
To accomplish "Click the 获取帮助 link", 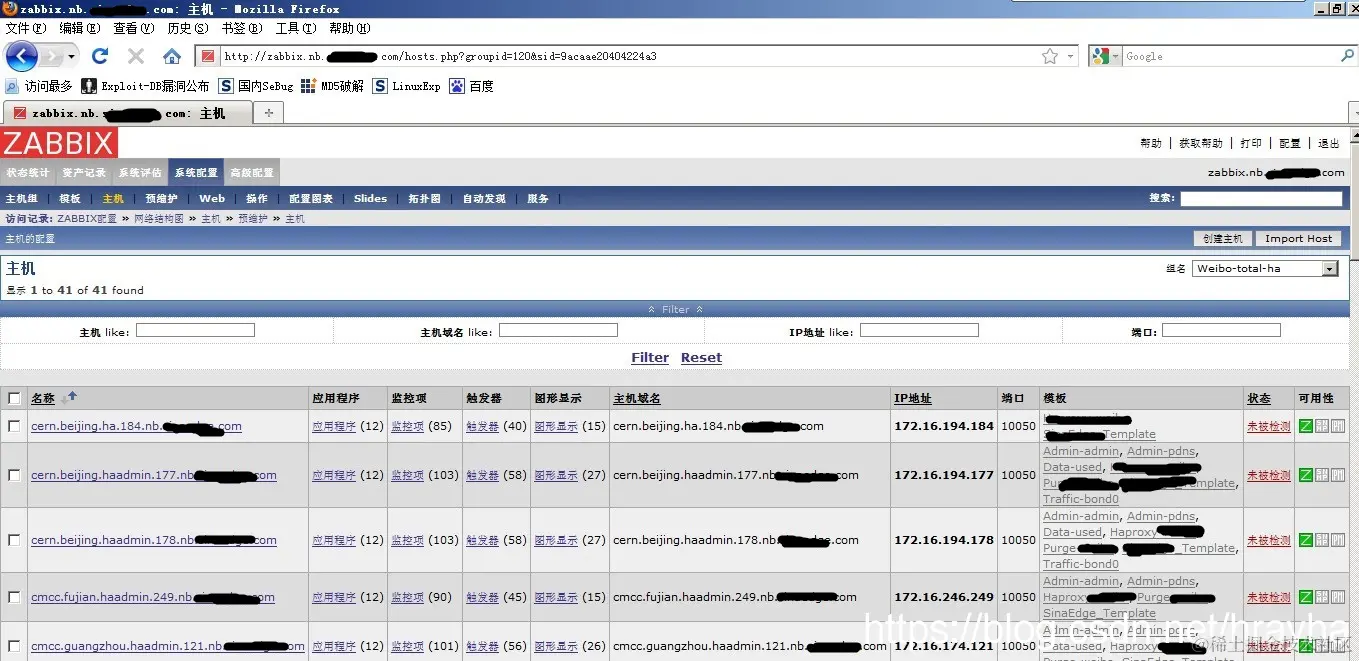I will (1201, 143).
